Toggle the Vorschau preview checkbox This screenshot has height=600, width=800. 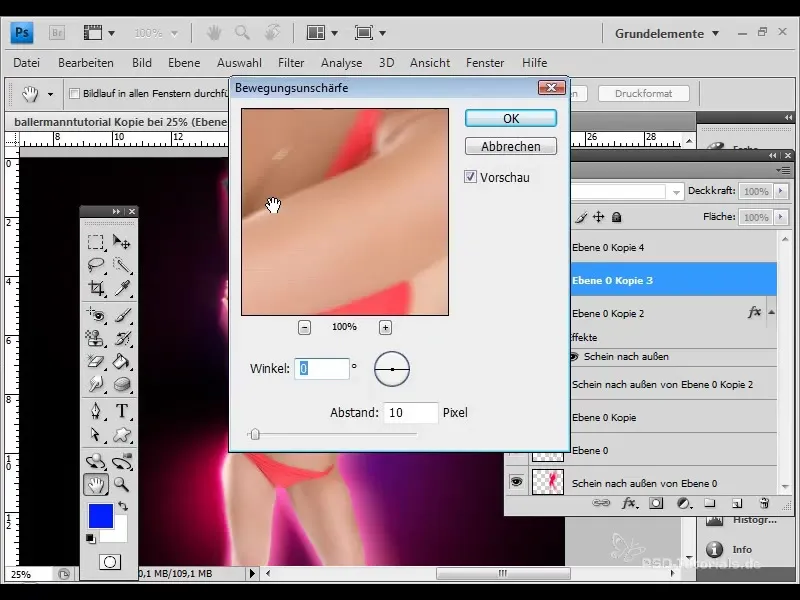click(470, 177)
